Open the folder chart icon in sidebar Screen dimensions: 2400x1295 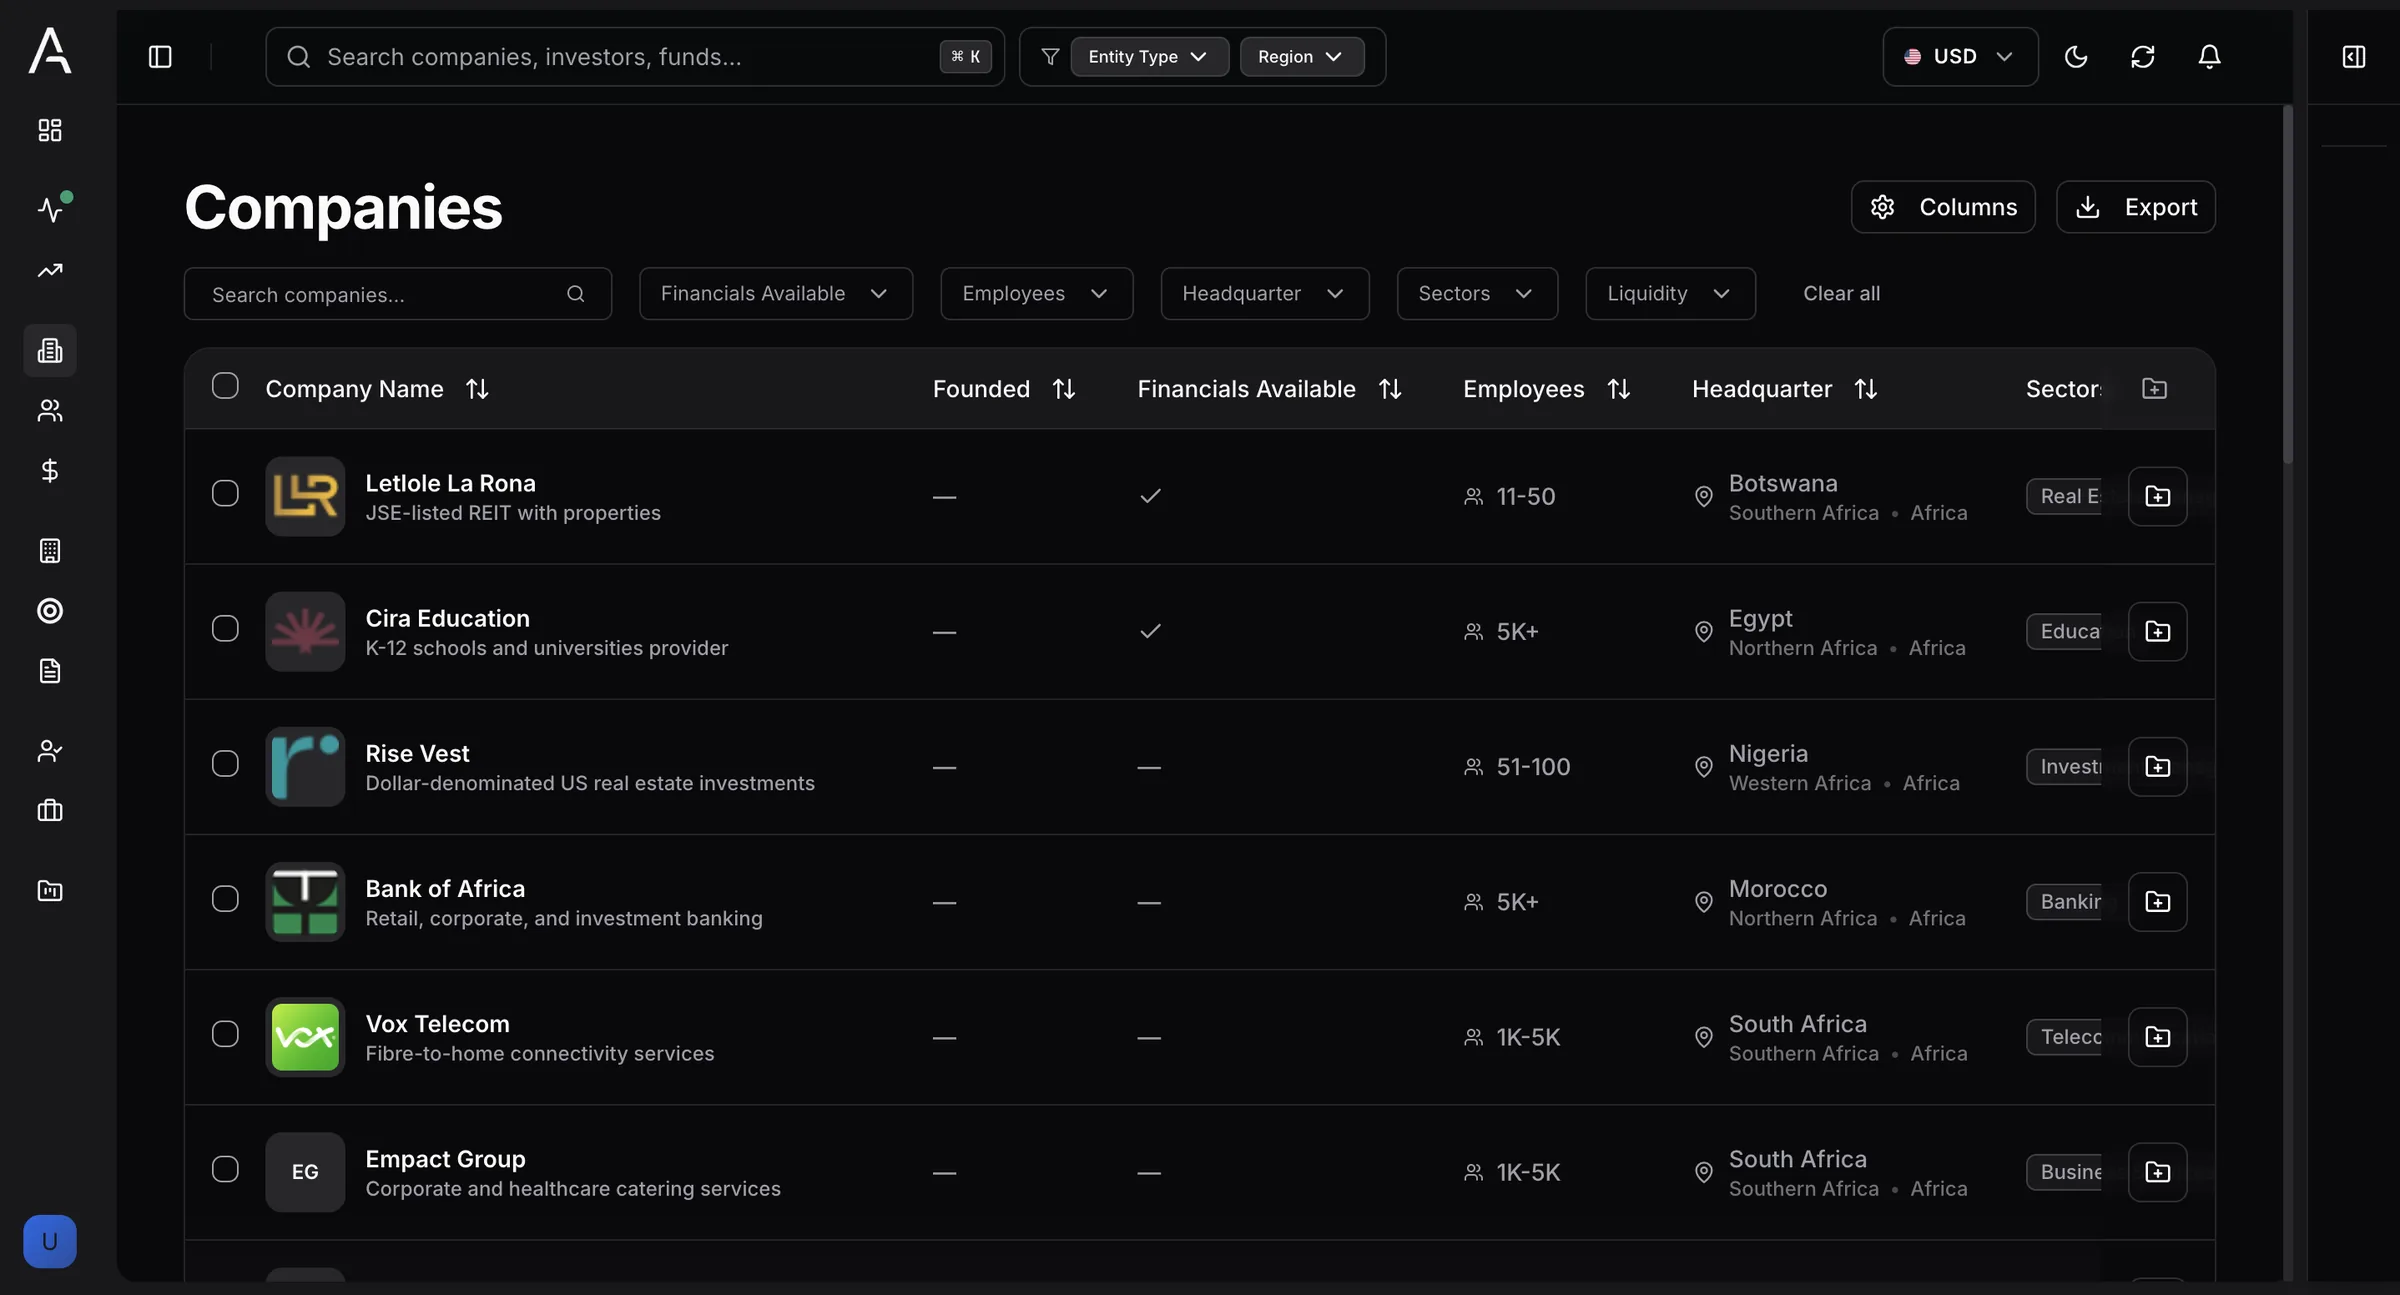pyautogui.click(x=50, y=890)
